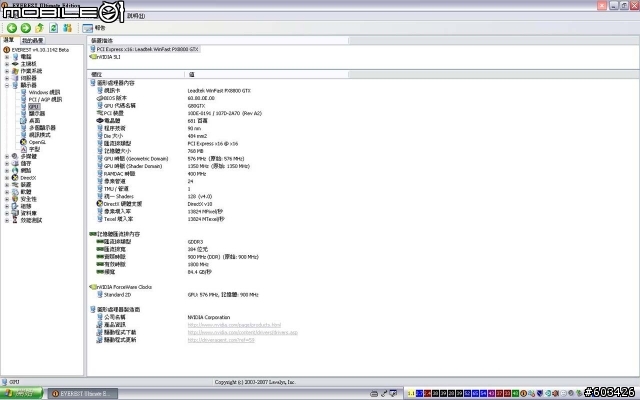Click the GDDR3 value cell
The image size is (640, 400).
pos(195,242)
